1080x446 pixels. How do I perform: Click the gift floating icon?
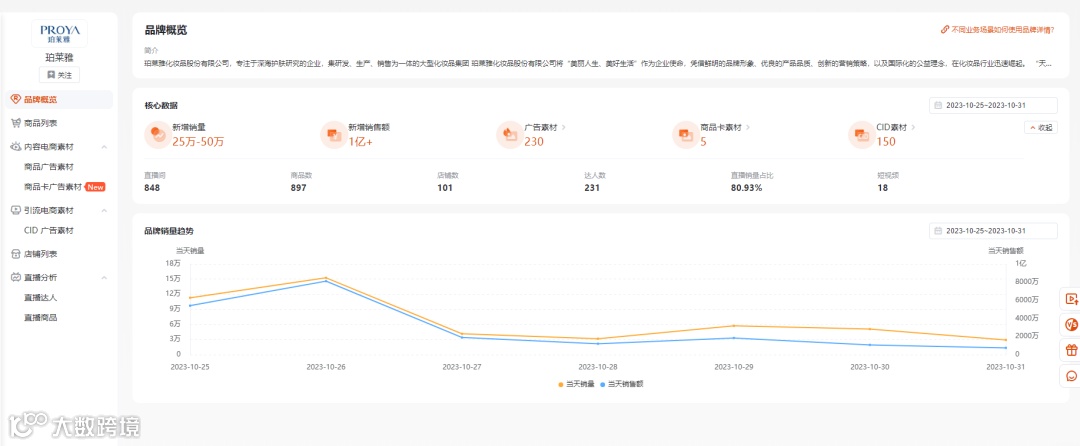coord(1071,350)
